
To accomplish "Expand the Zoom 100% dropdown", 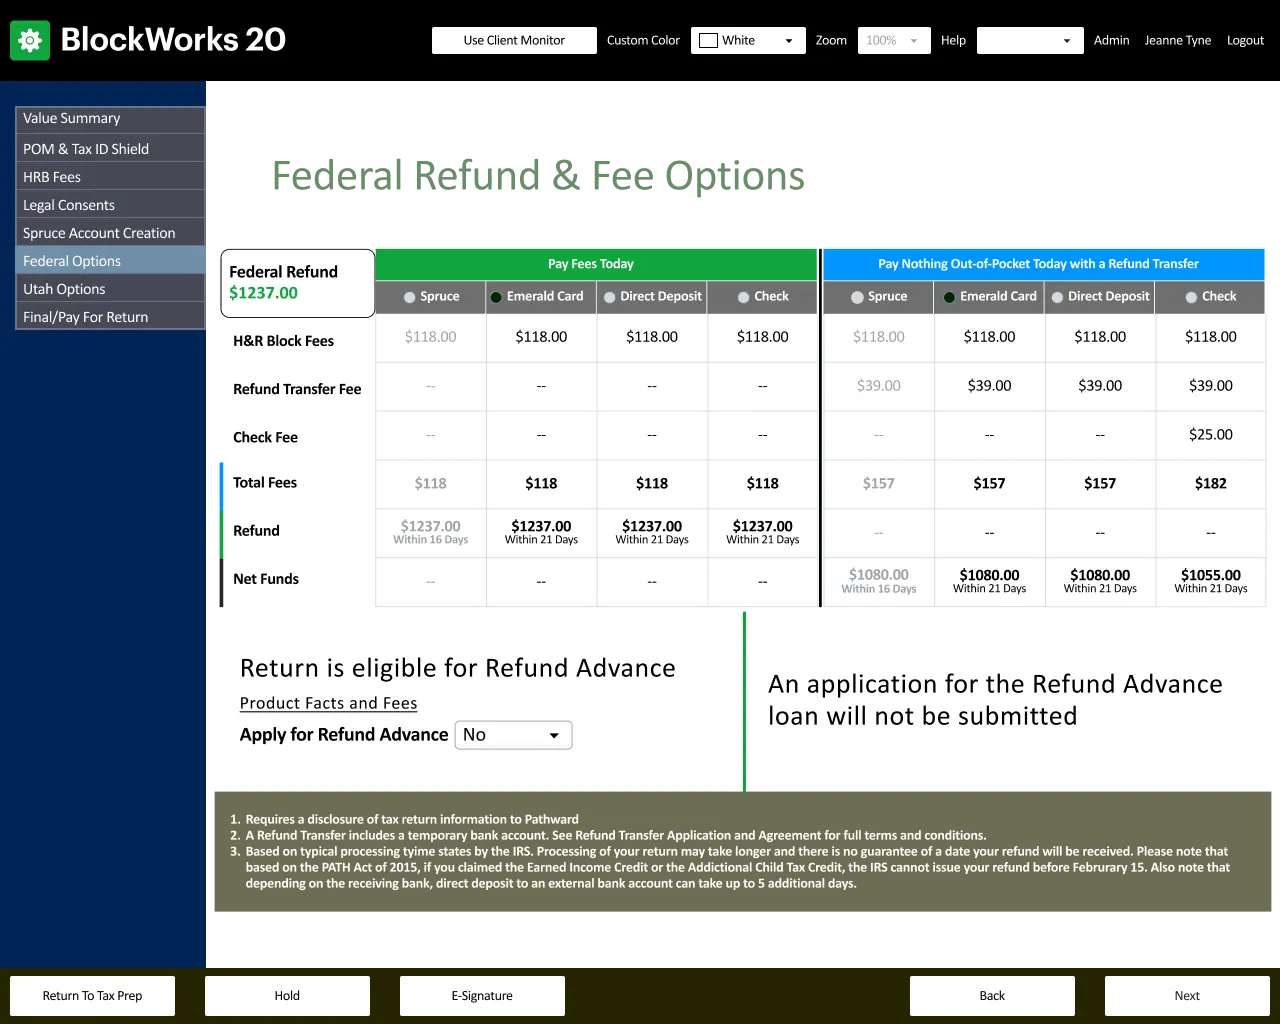I will pos(894,41).
